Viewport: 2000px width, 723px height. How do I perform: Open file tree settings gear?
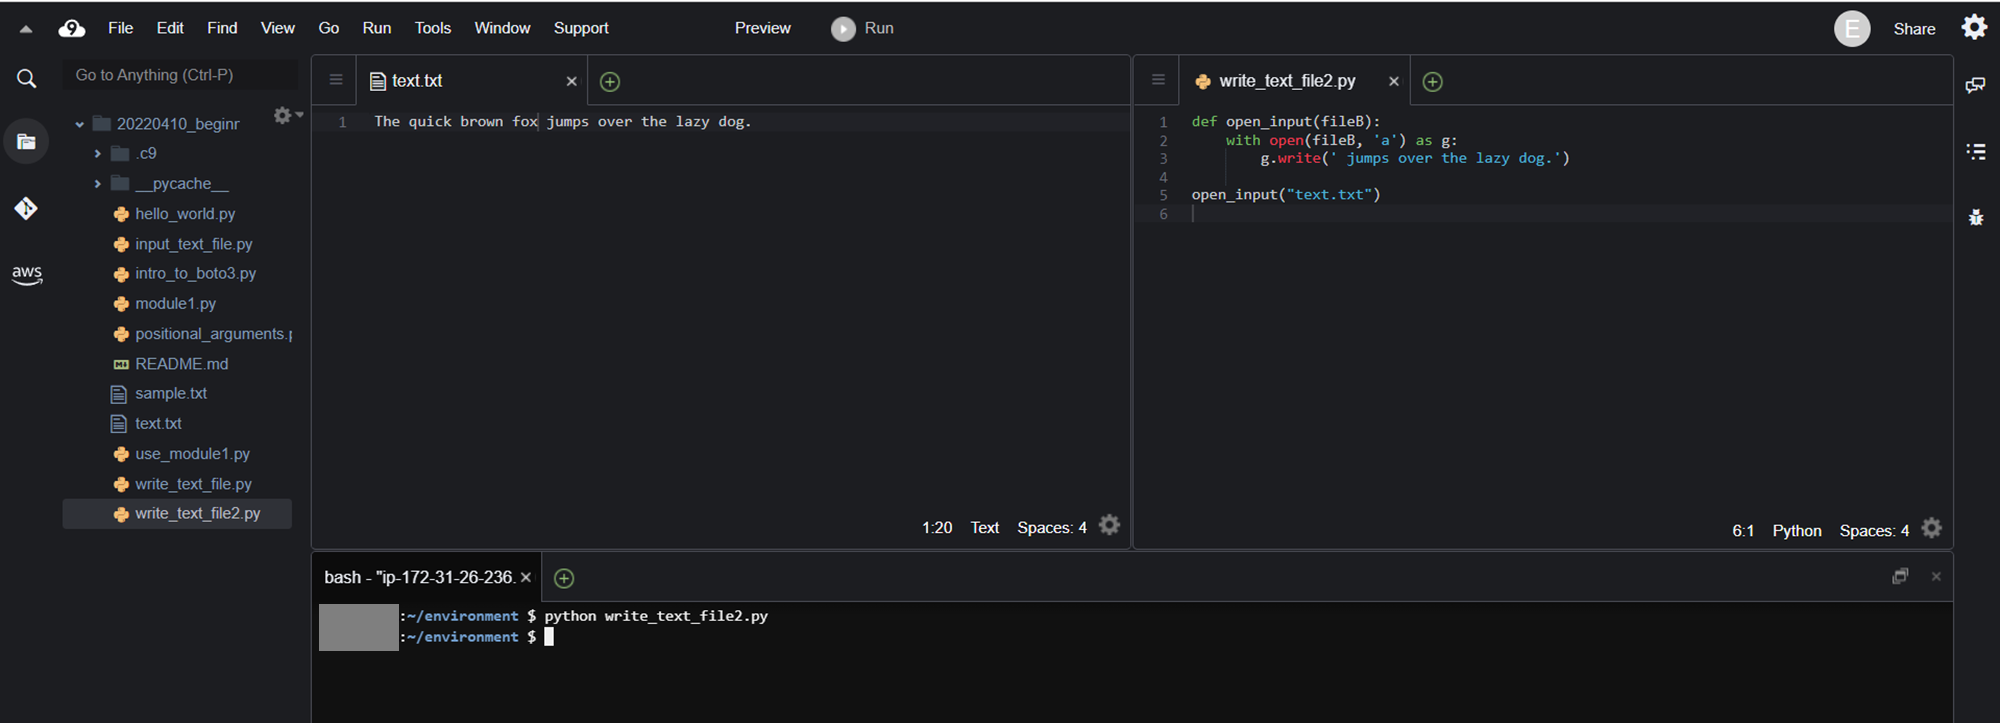[285, 116]
